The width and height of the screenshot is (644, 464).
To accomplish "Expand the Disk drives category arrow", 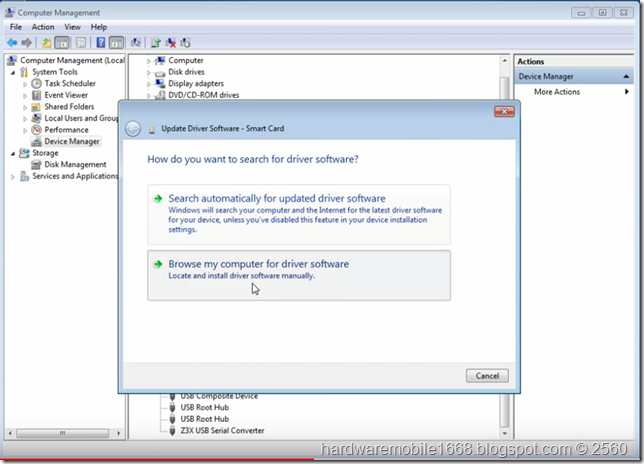I will [x=149, y=72].
